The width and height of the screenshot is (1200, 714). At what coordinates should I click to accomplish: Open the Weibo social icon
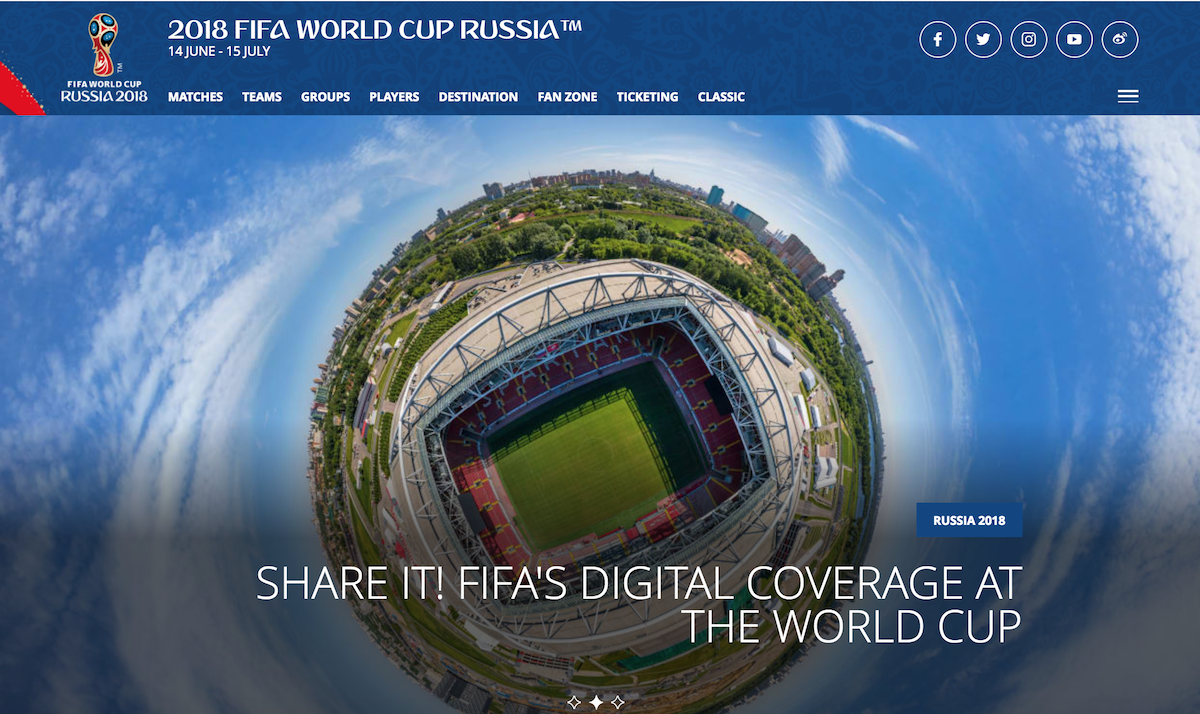1120,39
